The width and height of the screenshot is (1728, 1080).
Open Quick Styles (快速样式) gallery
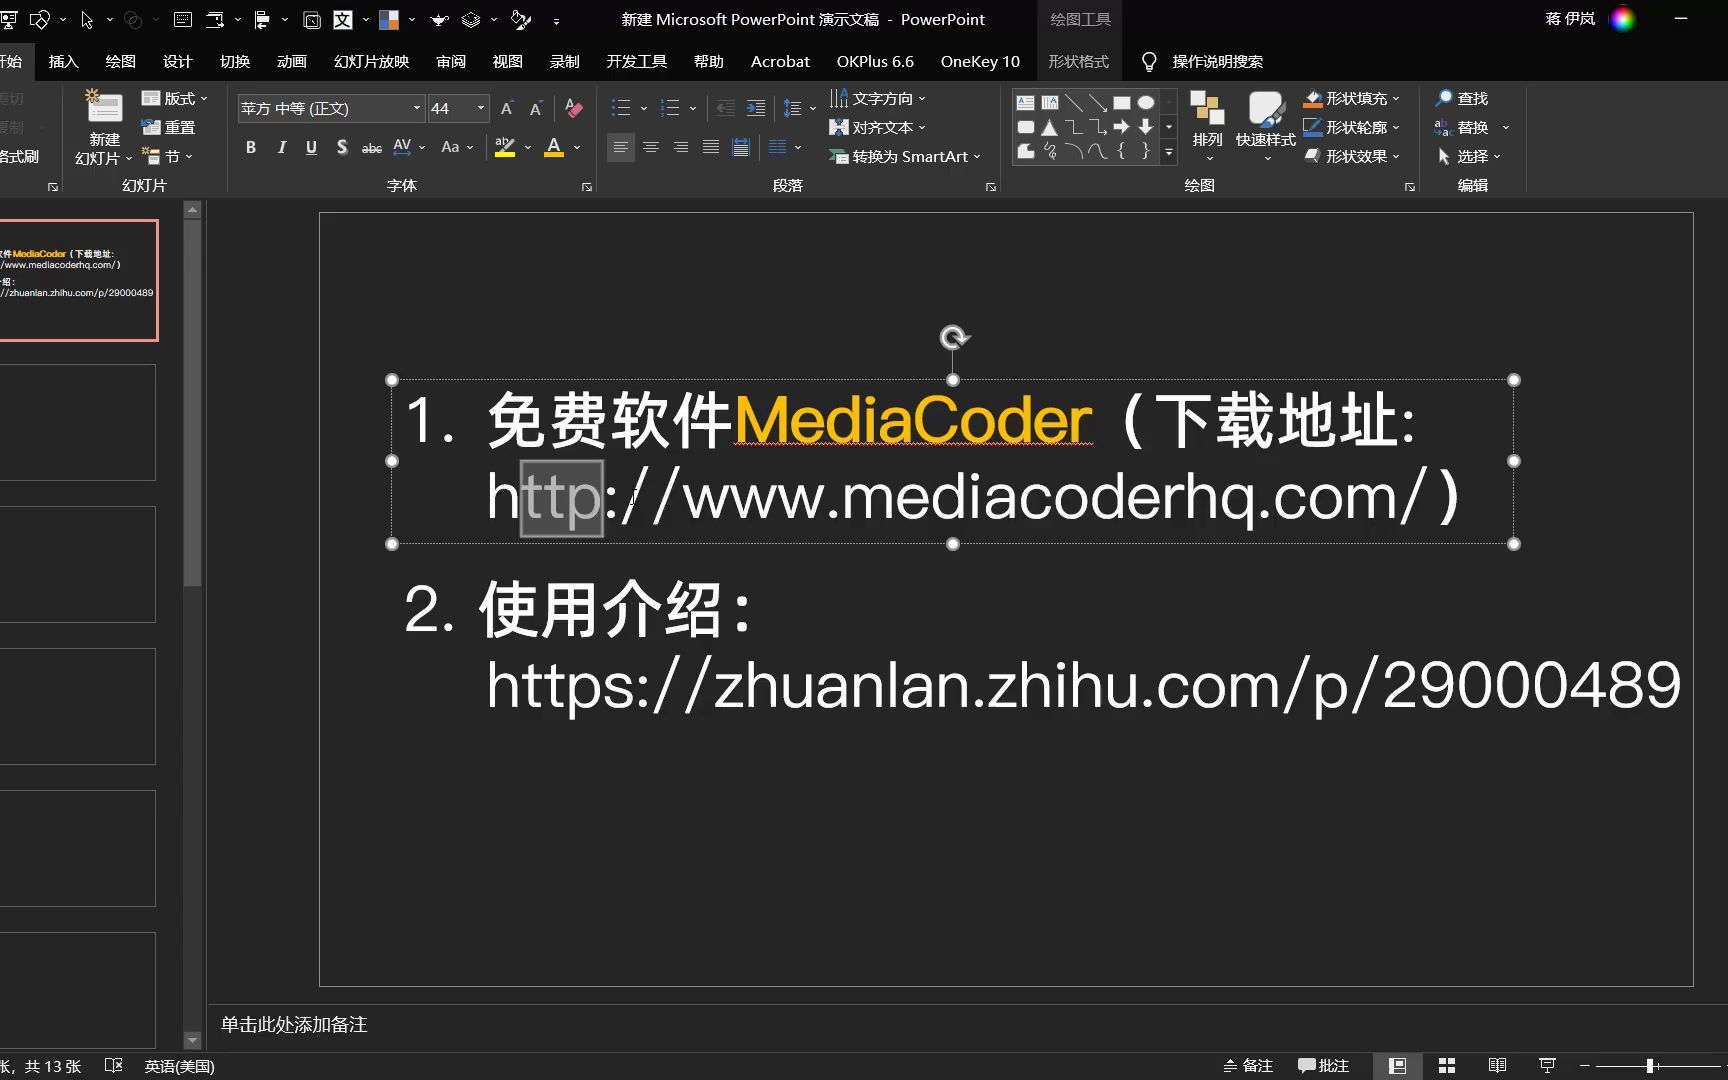pyautogui.click(x=1265, y=127)
